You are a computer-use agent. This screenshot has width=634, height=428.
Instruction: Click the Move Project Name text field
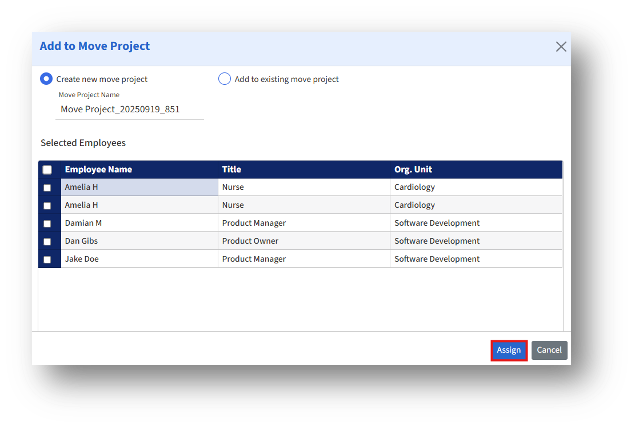tap(130, 109)
